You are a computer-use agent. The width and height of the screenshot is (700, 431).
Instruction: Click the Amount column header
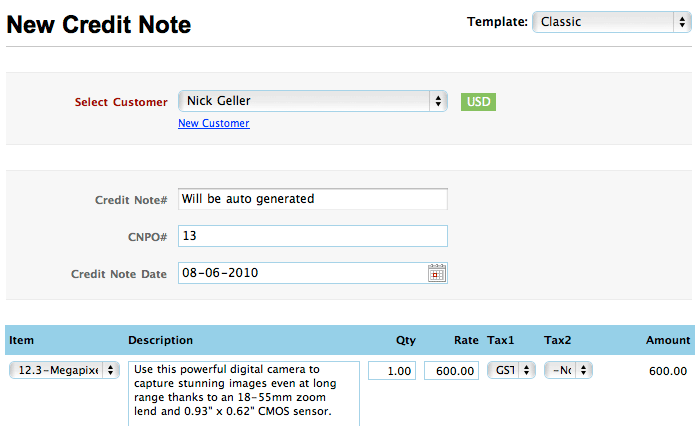click(x=668, y=340)
